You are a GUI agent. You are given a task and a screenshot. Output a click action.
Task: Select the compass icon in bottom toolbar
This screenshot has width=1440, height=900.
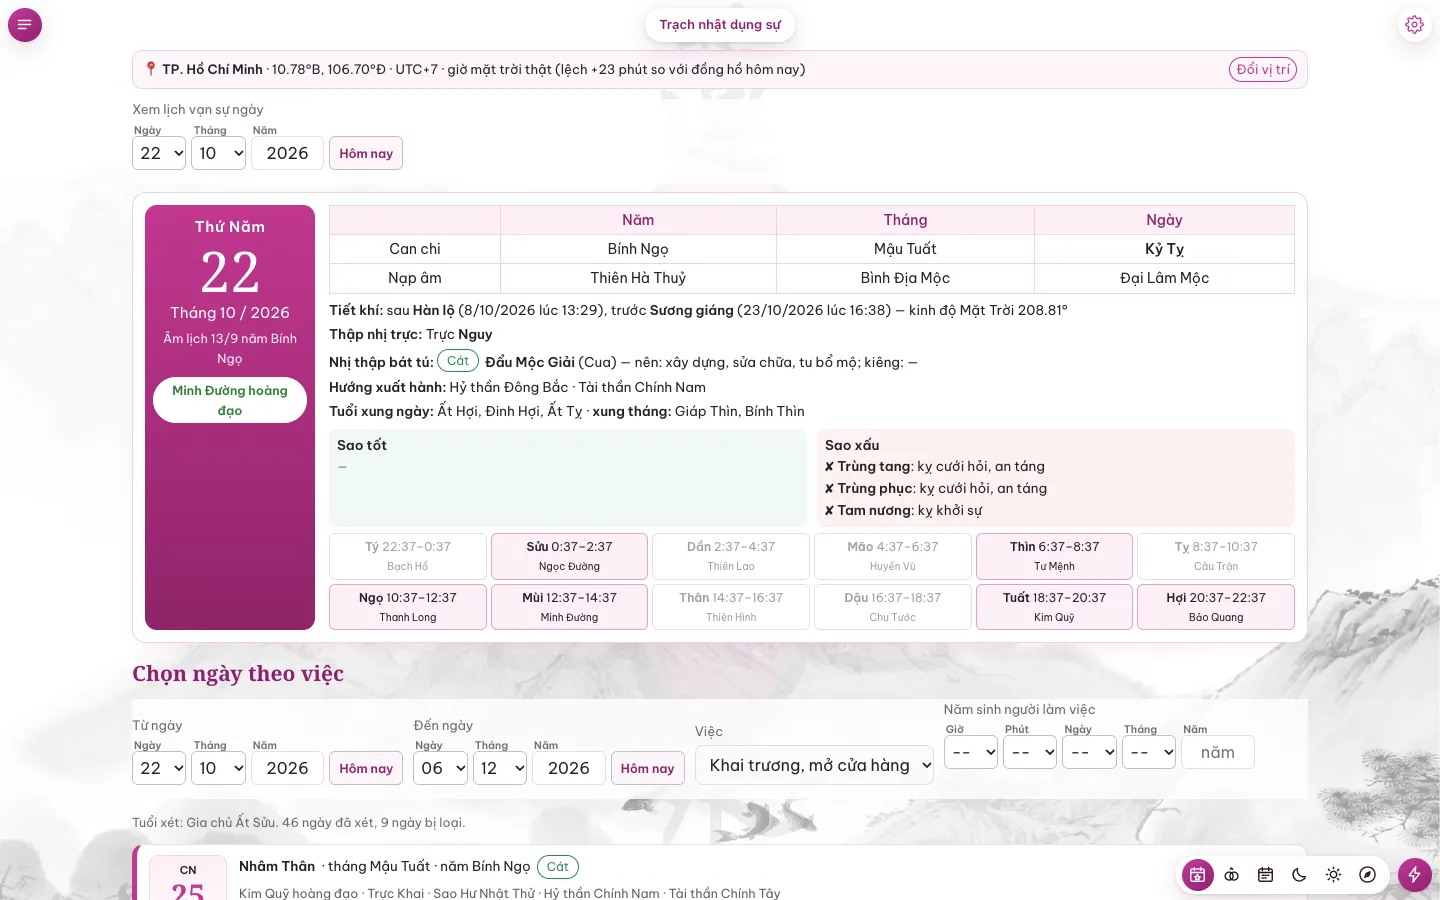pos(1368,875)
